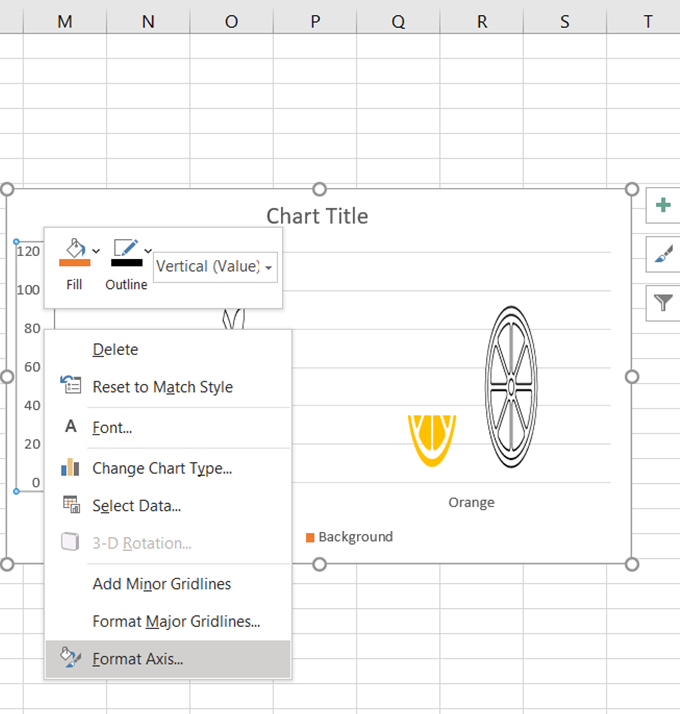
Task: Click the chart's right-middle resize handle
Action: [x=632, y=377]
